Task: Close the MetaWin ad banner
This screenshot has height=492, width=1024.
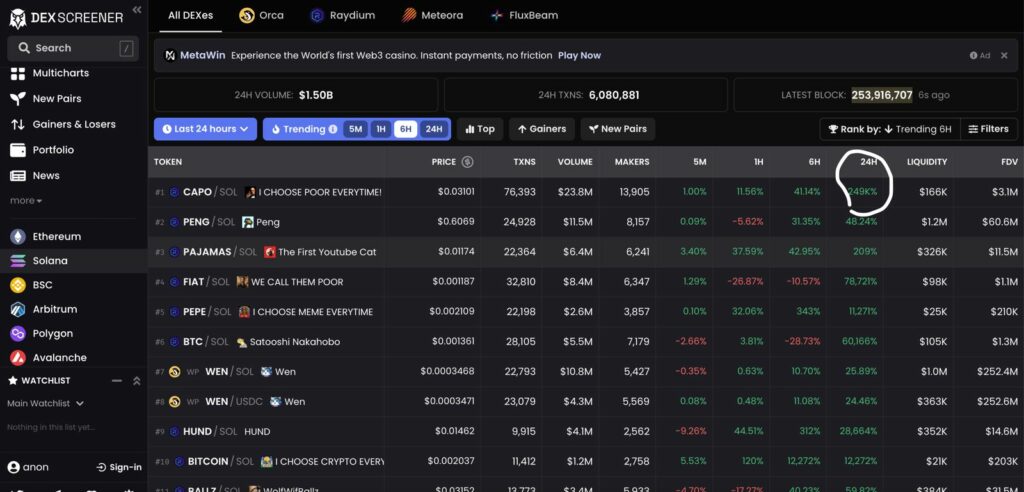Action: 1004,56
